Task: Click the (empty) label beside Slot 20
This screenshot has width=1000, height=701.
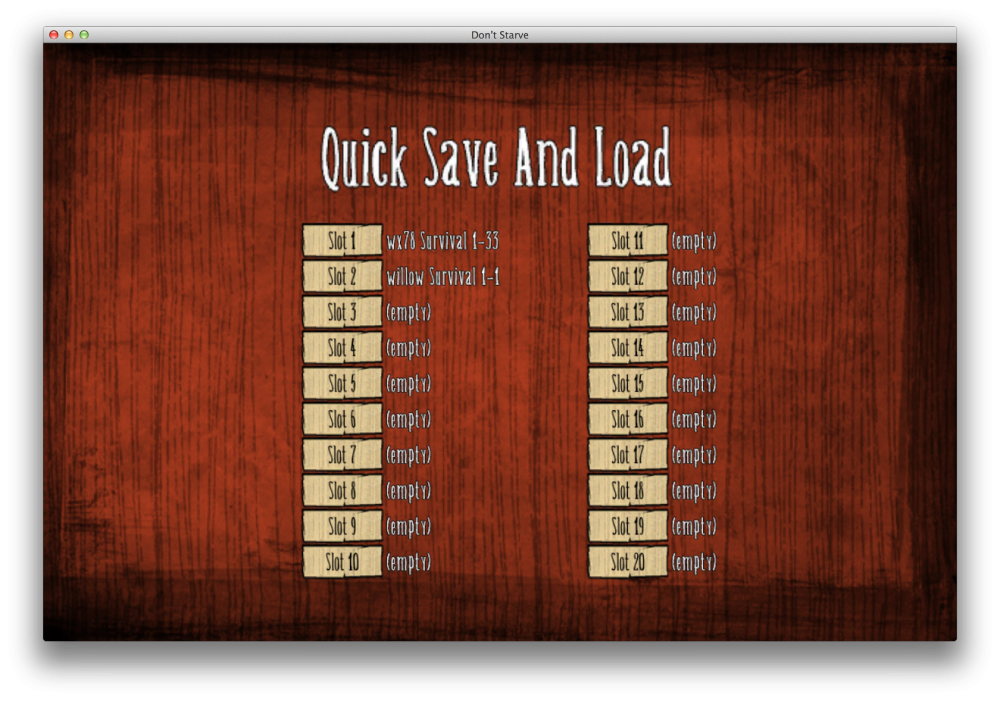Action: pos(694,563)
